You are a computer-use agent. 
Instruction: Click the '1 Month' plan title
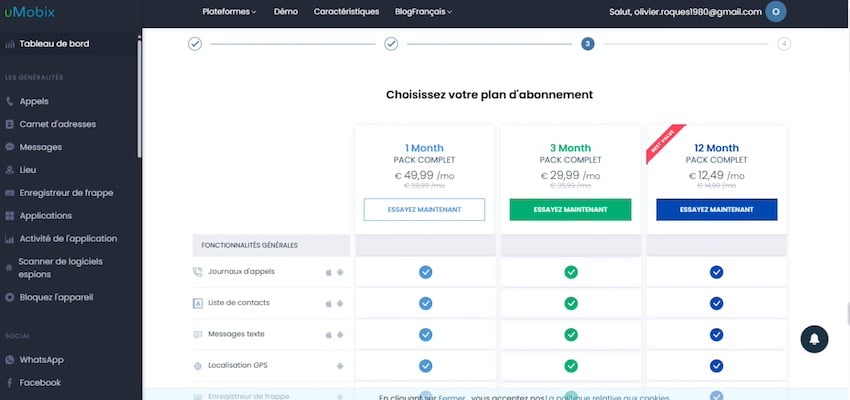424,148
